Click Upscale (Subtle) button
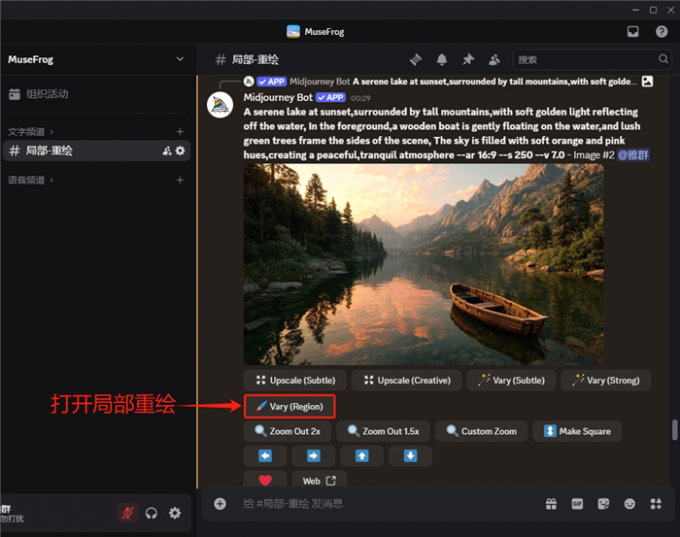 [x=295, y=380]
